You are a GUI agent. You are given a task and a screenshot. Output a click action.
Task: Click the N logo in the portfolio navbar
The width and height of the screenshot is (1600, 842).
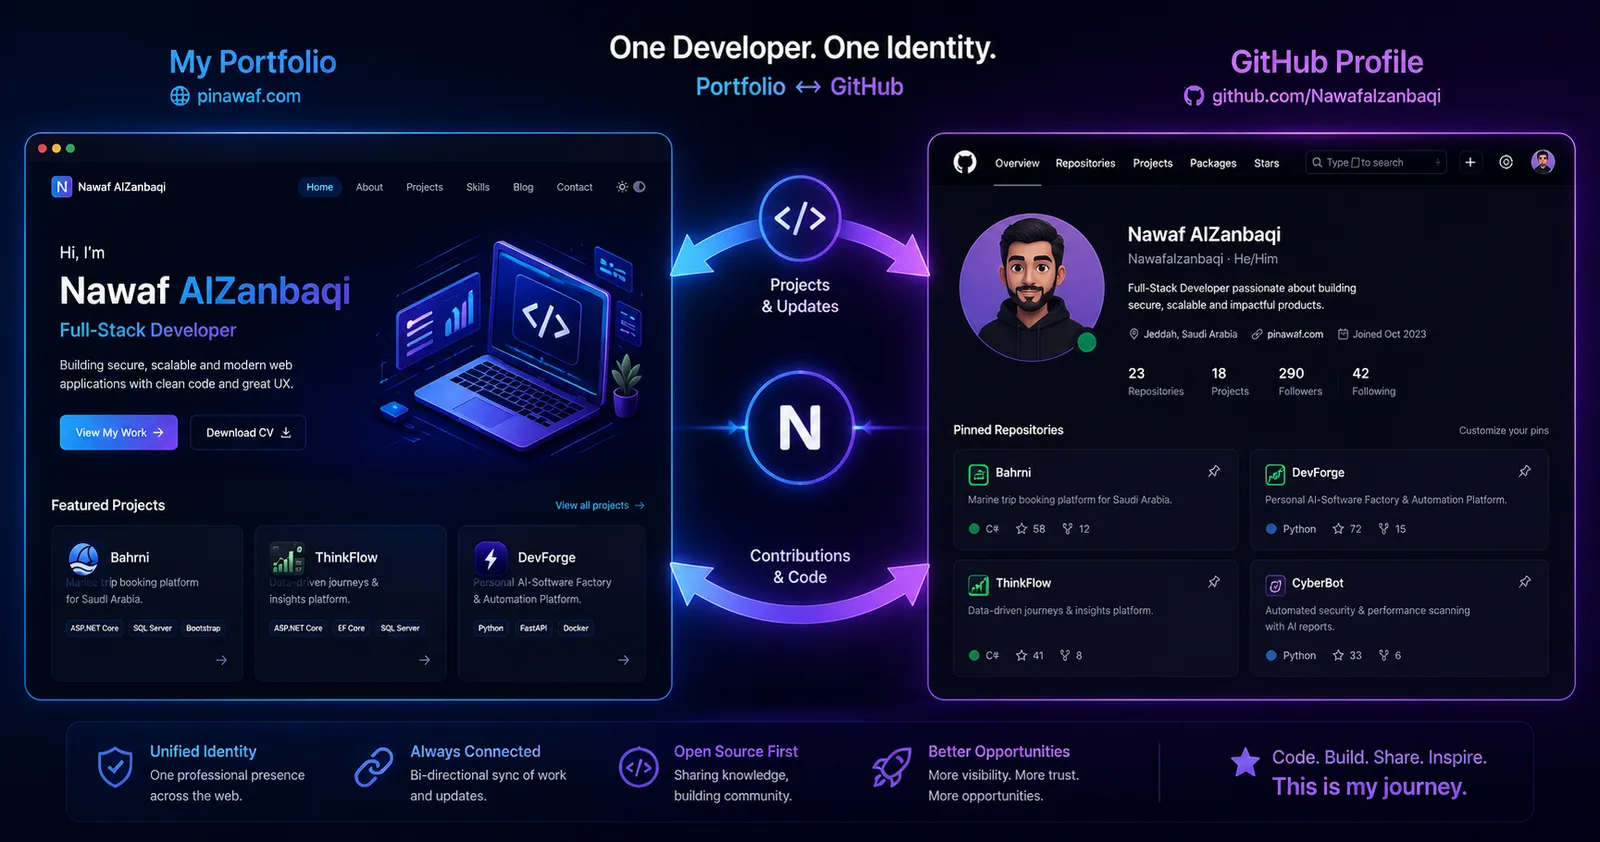click(x=62, y=187)
